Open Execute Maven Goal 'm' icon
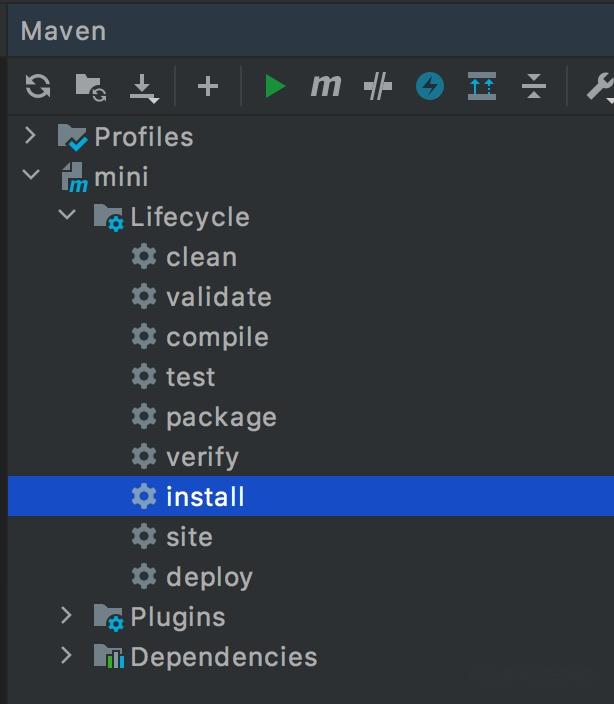Viewport: 614px width, 704px height. pyautogui.click(x=326, y=85)
